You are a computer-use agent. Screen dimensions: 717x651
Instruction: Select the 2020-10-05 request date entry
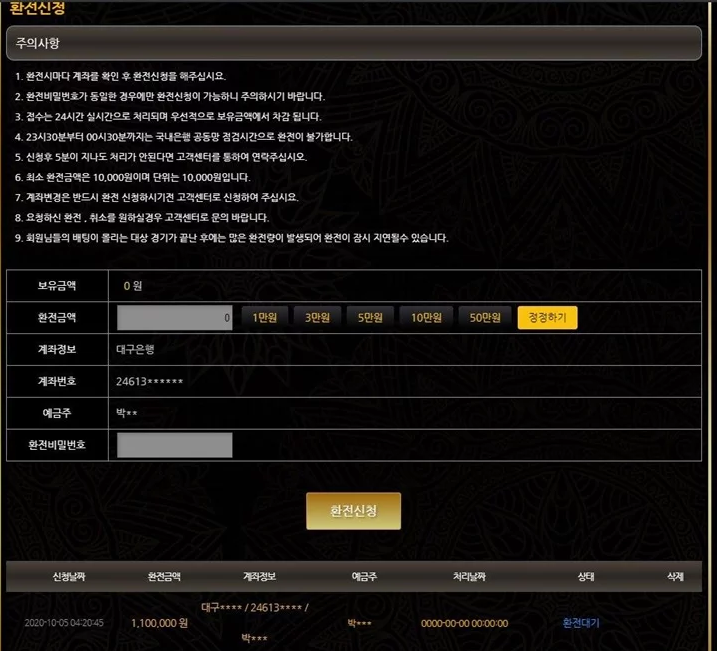(64, 622)
